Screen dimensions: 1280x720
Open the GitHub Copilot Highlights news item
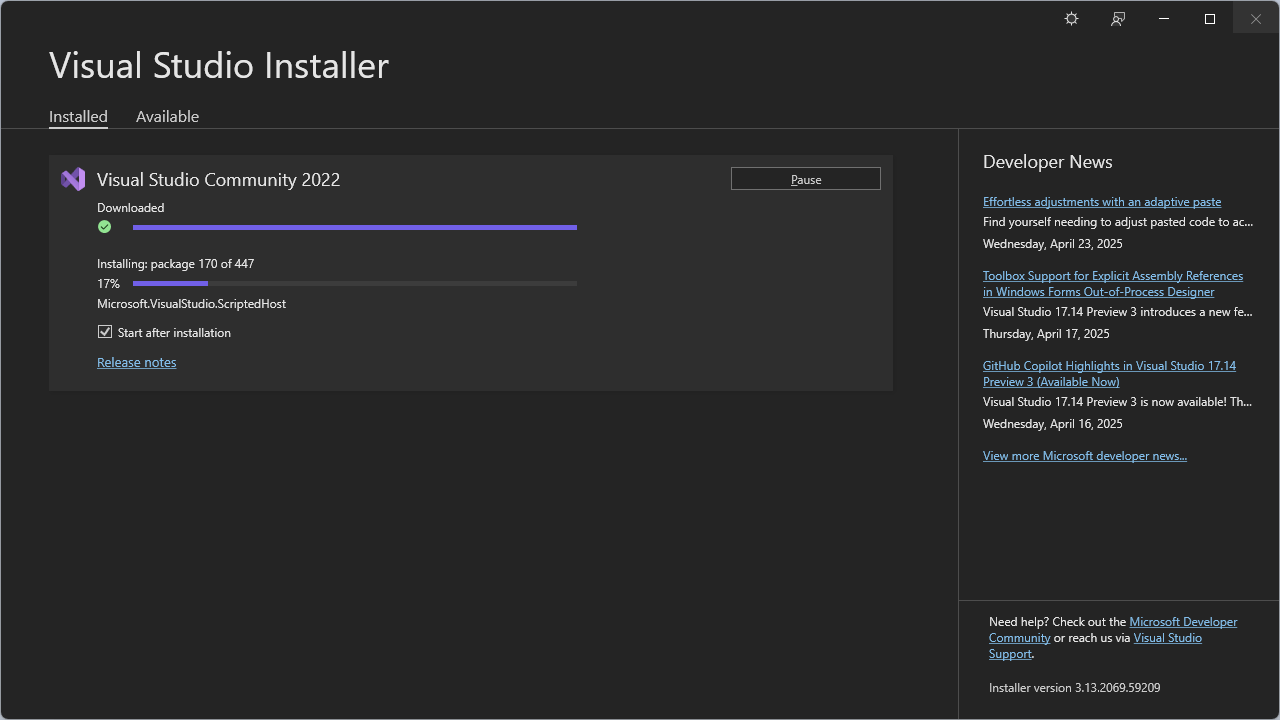coord(1109,373)
